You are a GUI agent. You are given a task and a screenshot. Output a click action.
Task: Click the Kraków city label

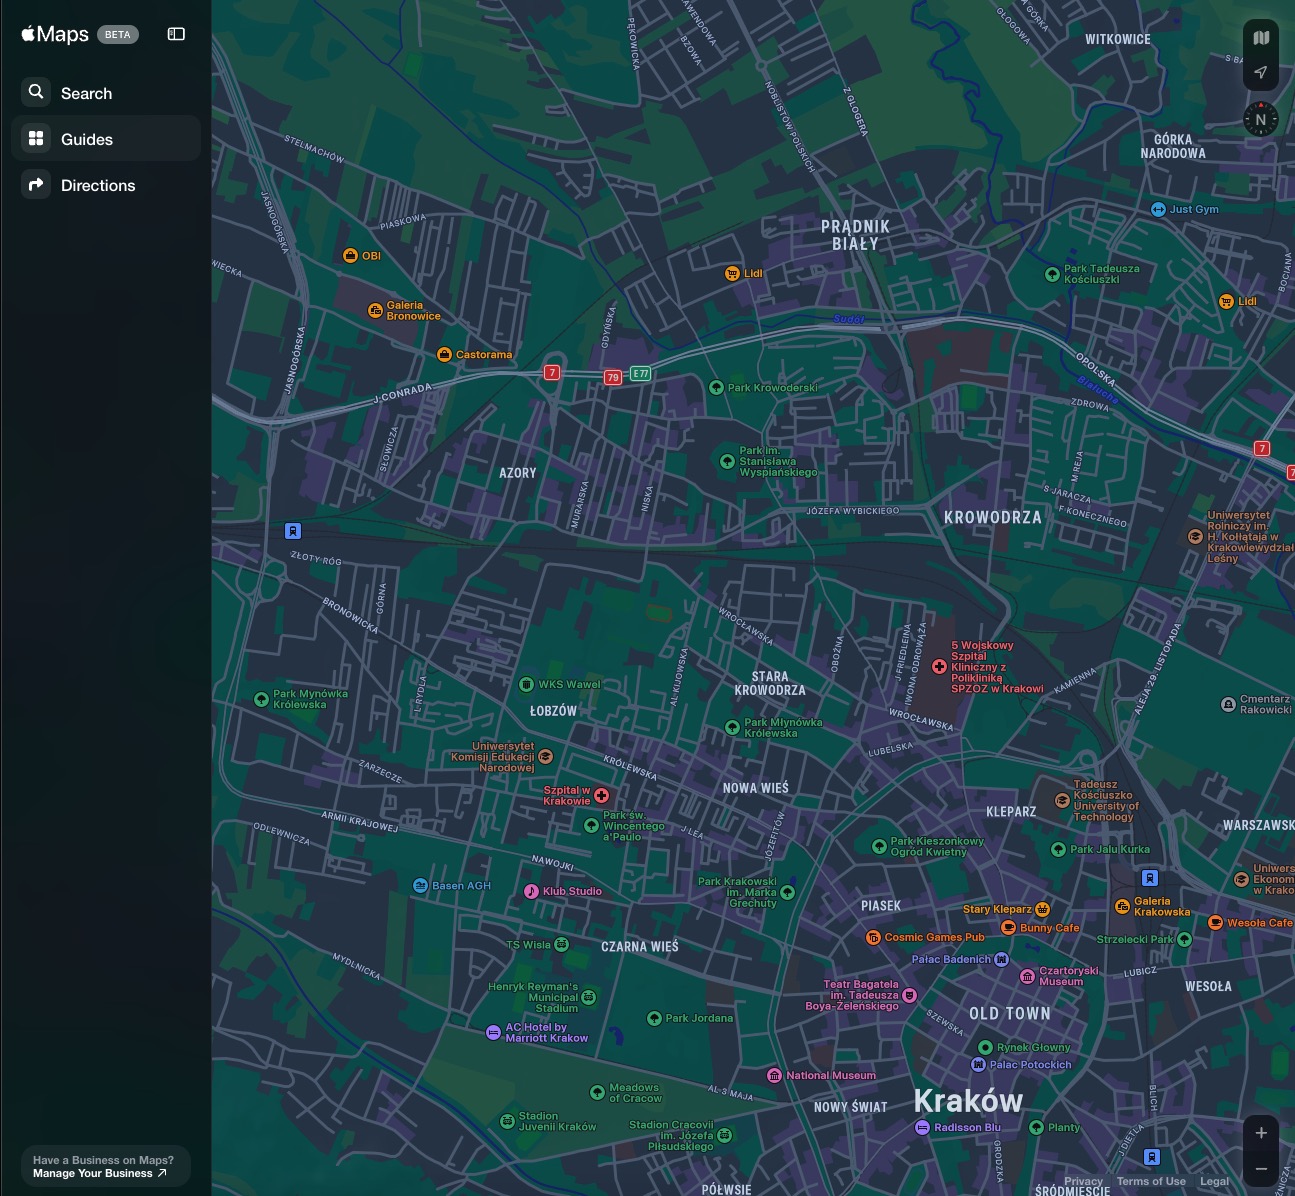tap(968, 1100)
